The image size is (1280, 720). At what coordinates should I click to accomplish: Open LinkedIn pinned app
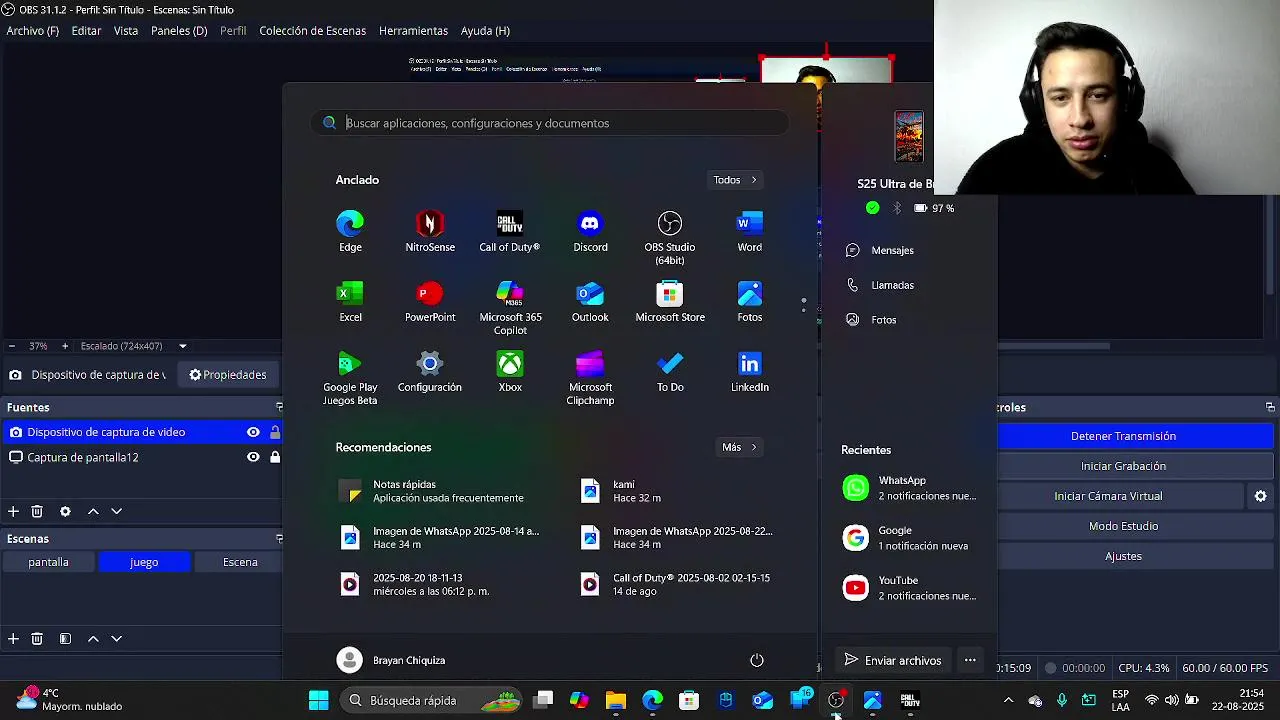click(x=750, y=371)
